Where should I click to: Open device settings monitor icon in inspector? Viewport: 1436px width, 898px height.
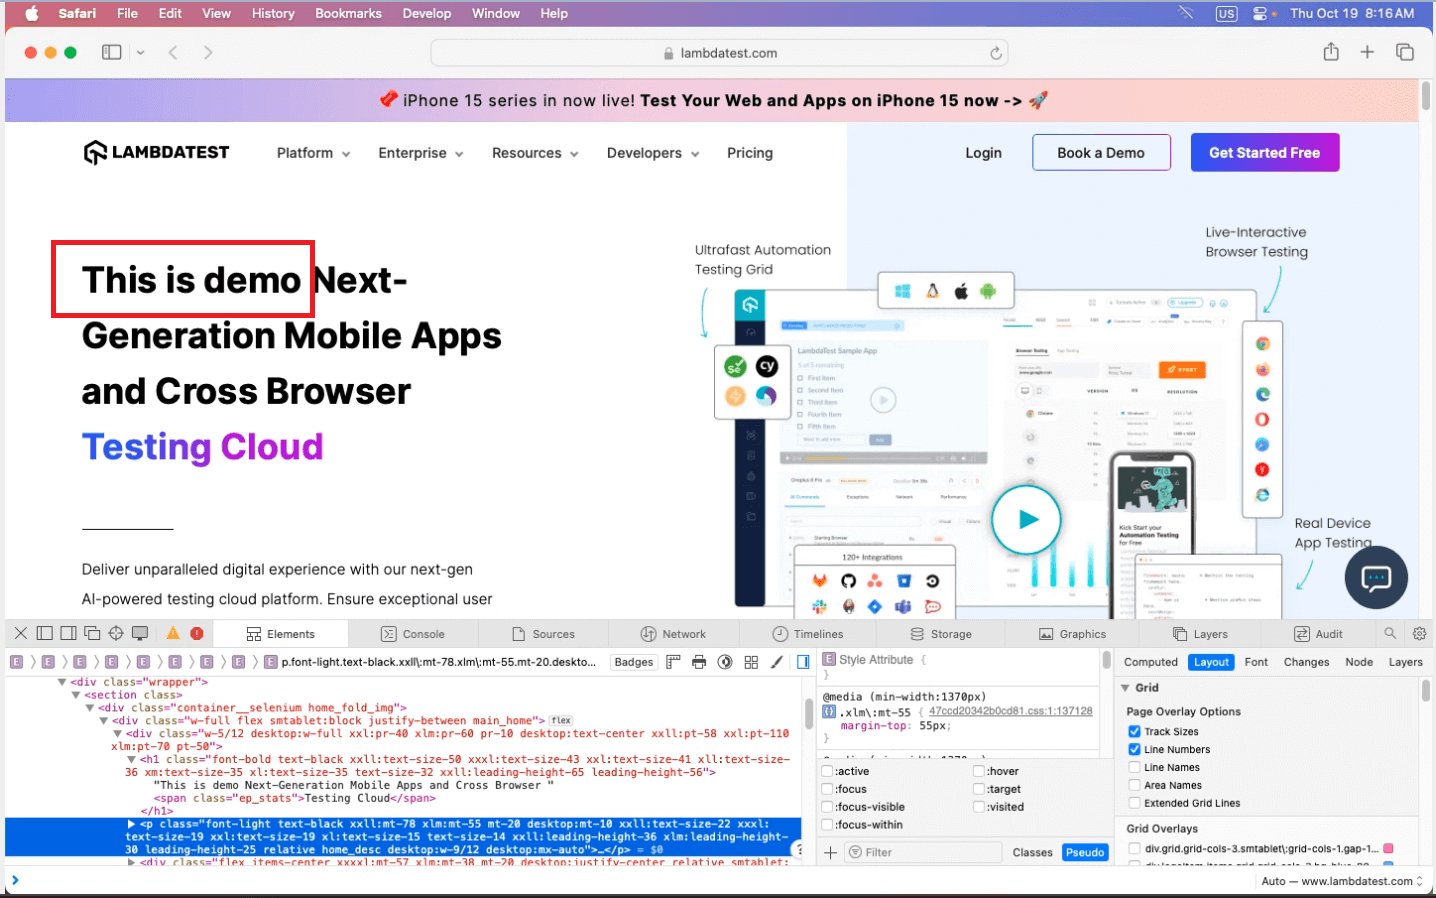click(x=140, y=633)
